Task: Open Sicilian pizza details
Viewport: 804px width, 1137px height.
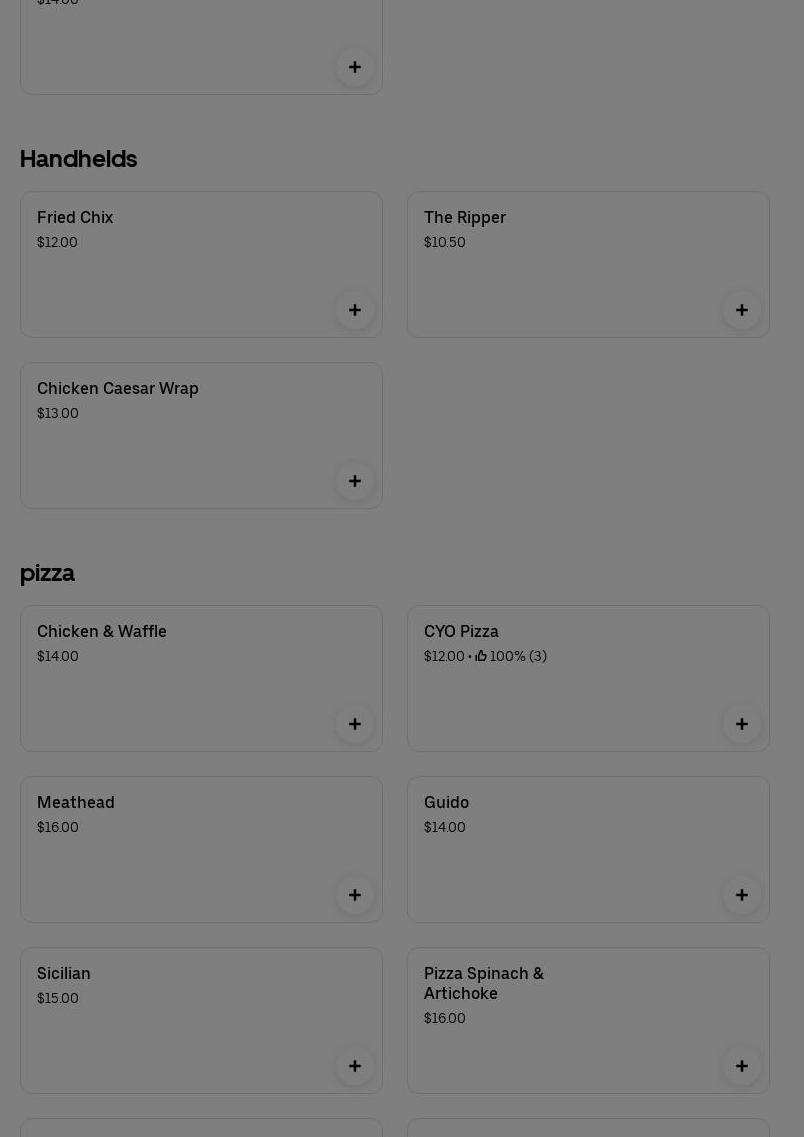Action: 202,1021
